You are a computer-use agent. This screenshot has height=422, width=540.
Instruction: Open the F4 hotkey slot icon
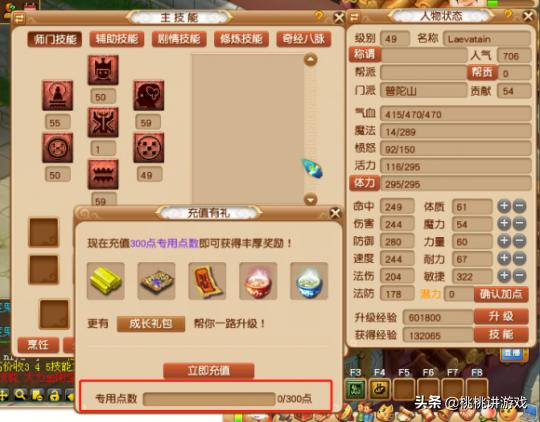(x=380, y=389)
